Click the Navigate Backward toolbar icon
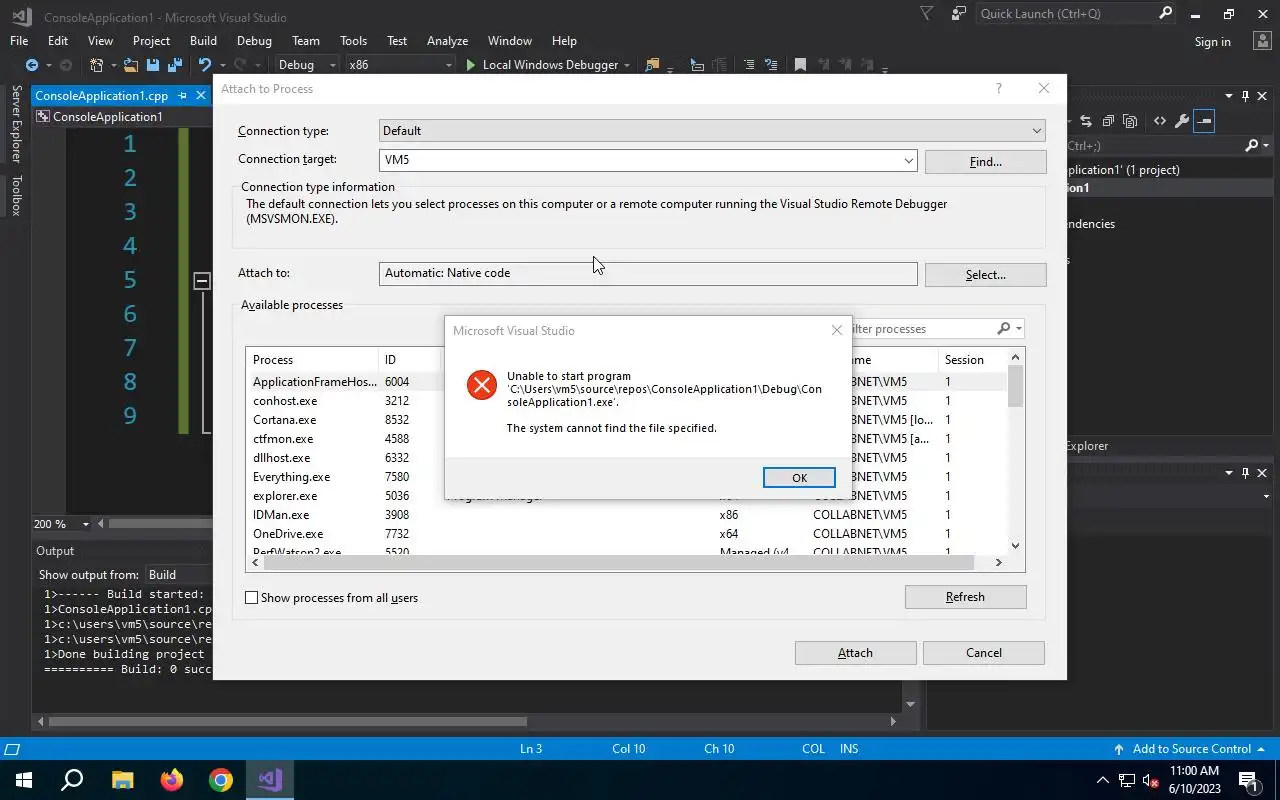Screen dimensions: 1280x800 [32, 65]
